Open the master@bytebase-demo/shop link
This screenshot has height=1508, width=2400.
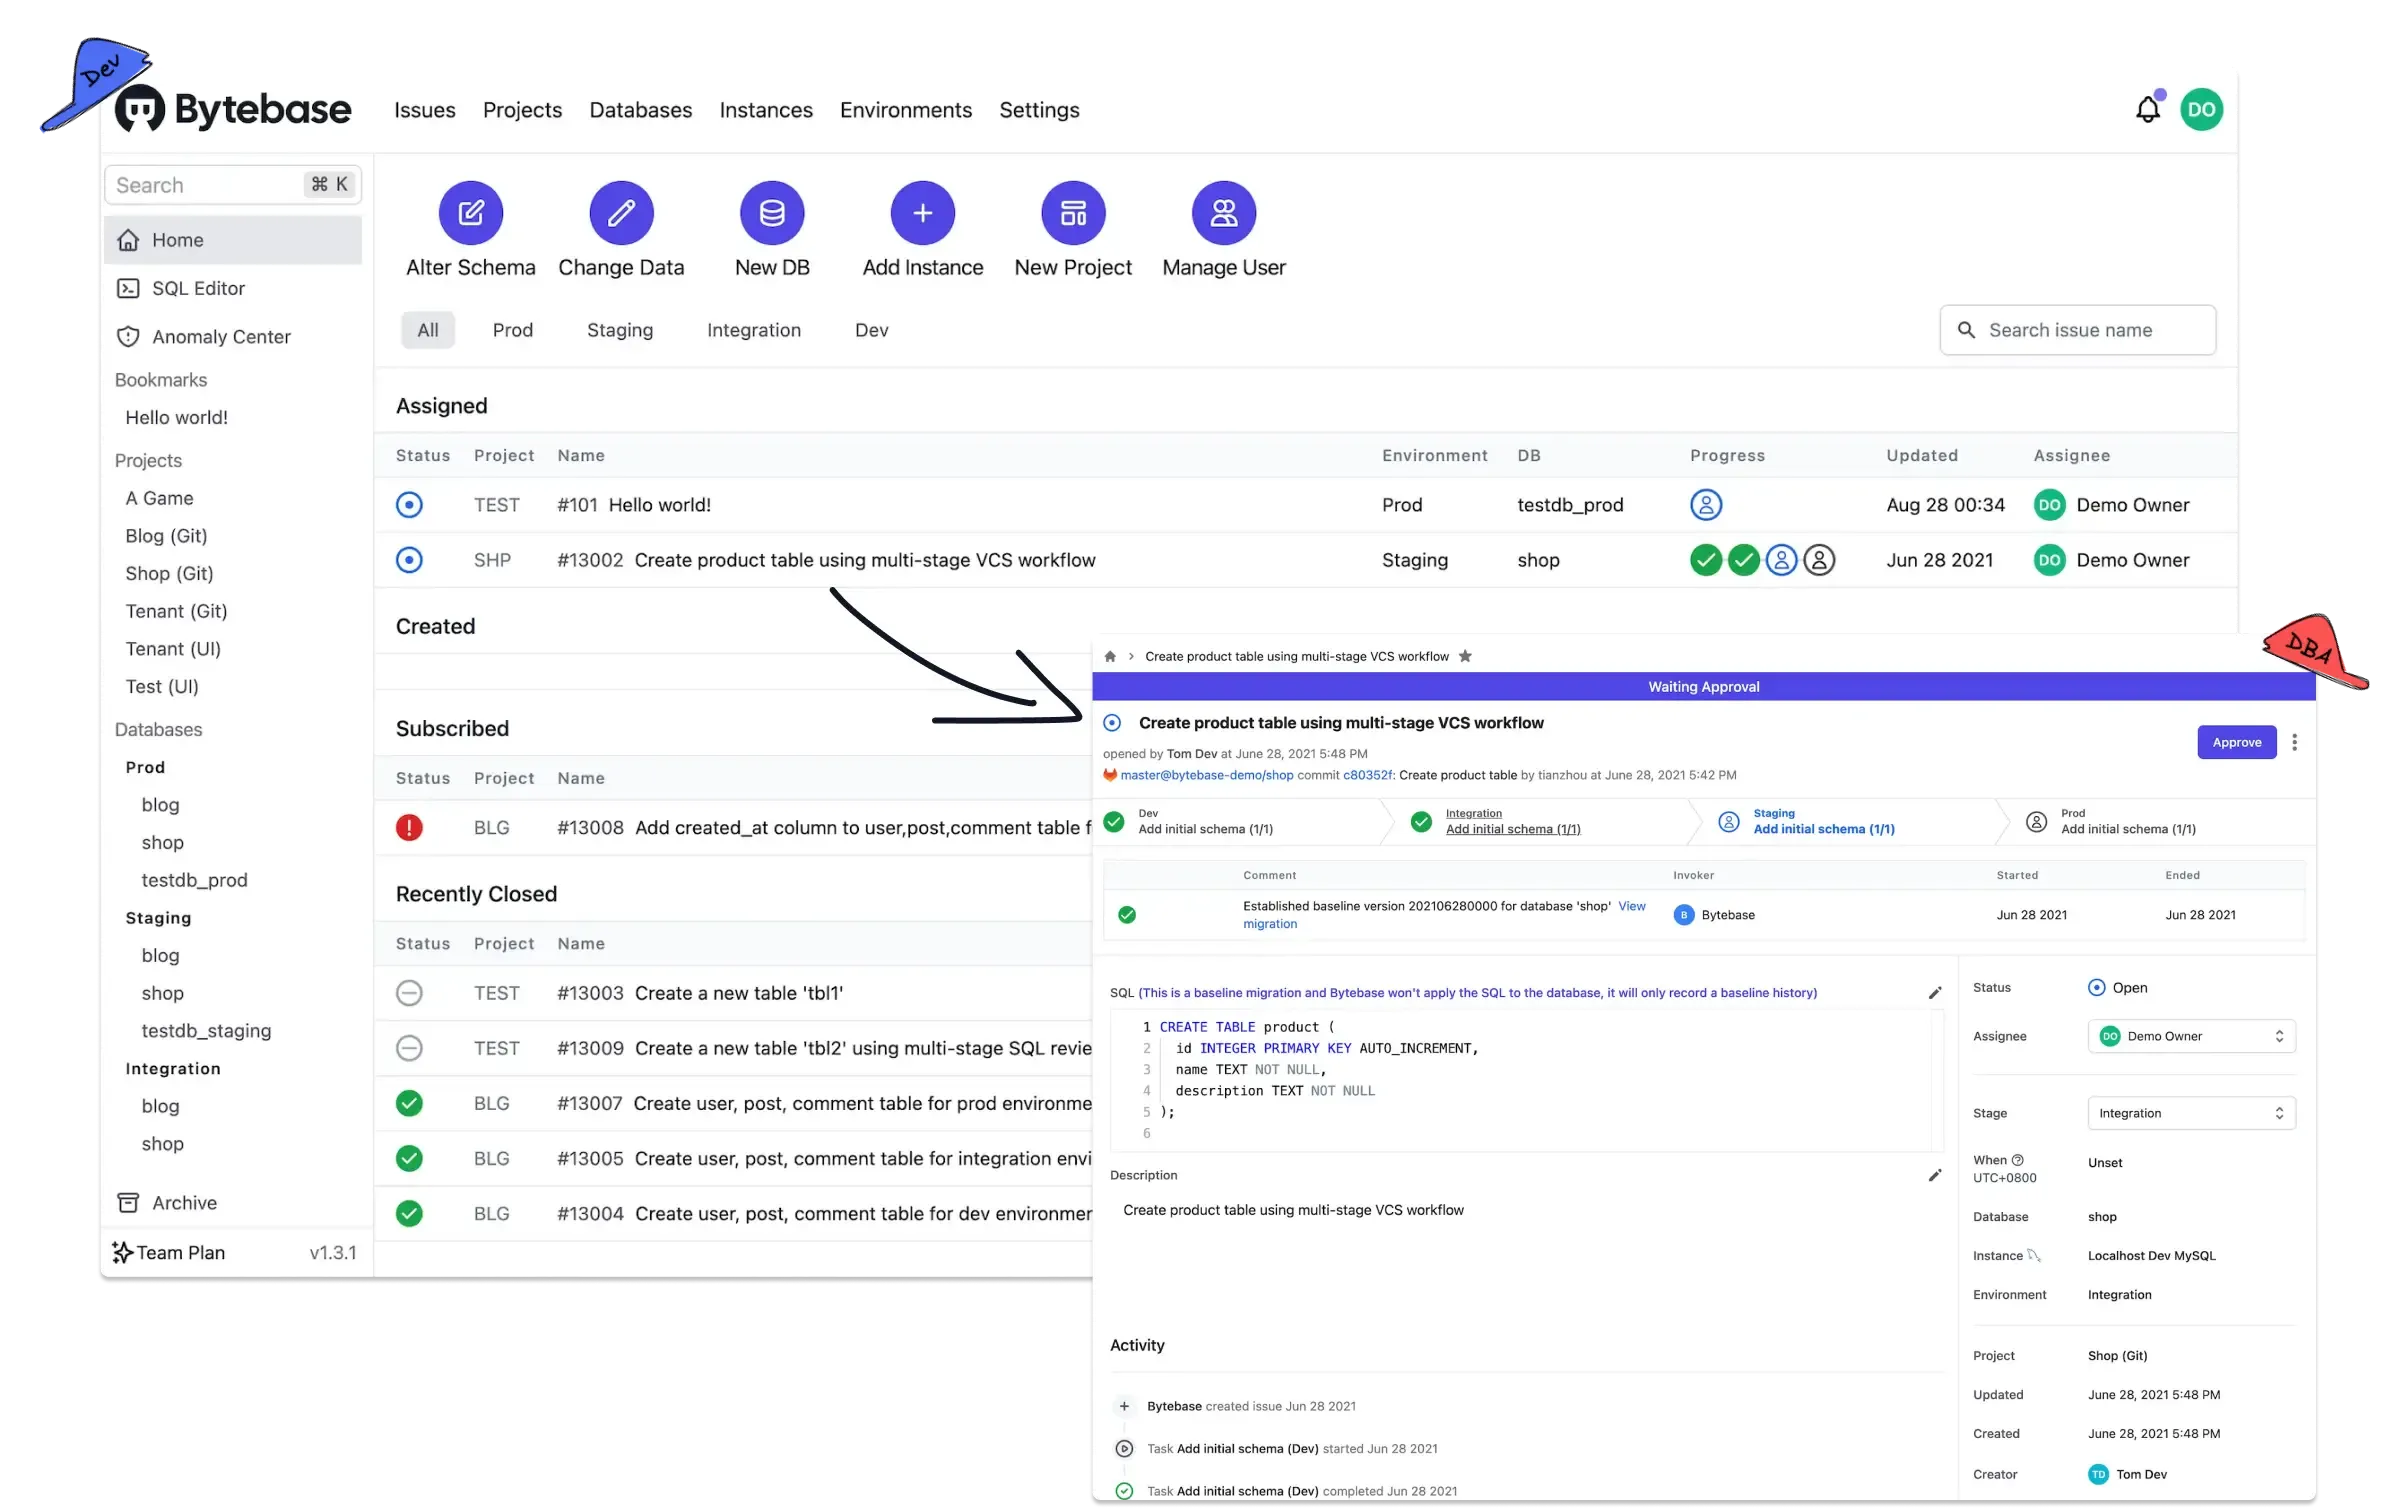[x=1207, y=775]
